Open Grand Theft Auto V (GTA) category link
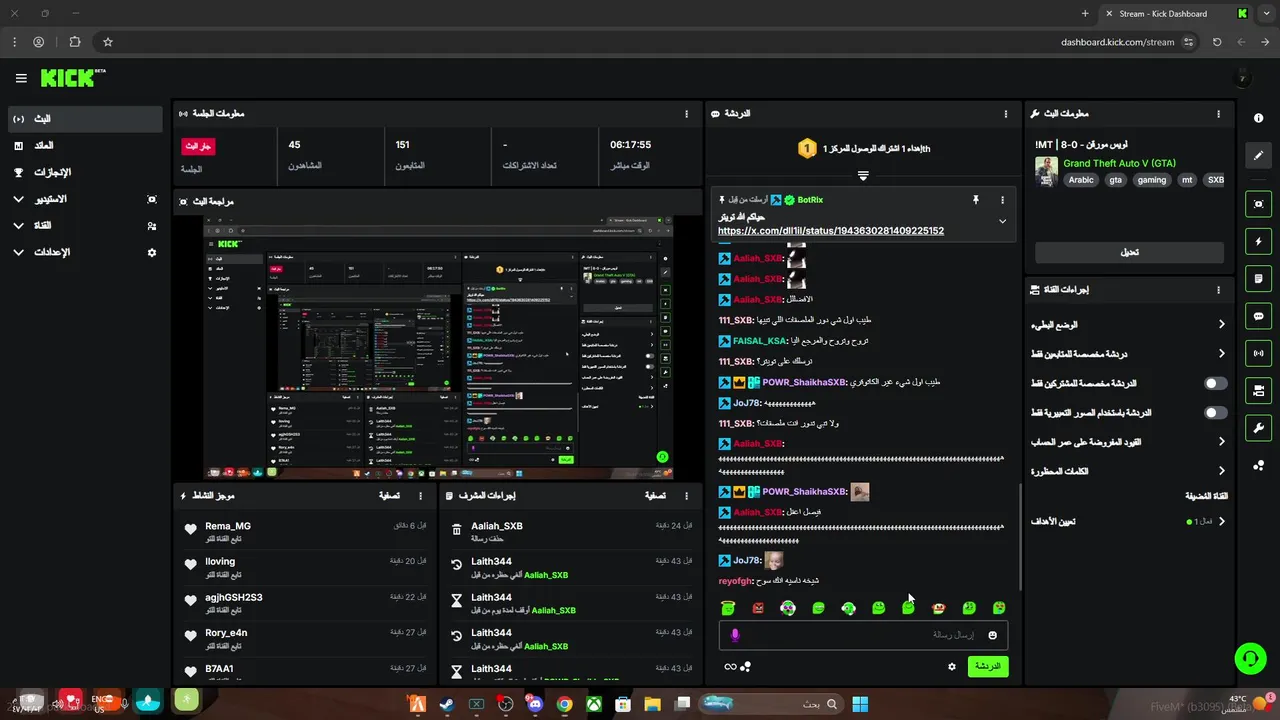1280x720 pixels. coord(1119,163)
